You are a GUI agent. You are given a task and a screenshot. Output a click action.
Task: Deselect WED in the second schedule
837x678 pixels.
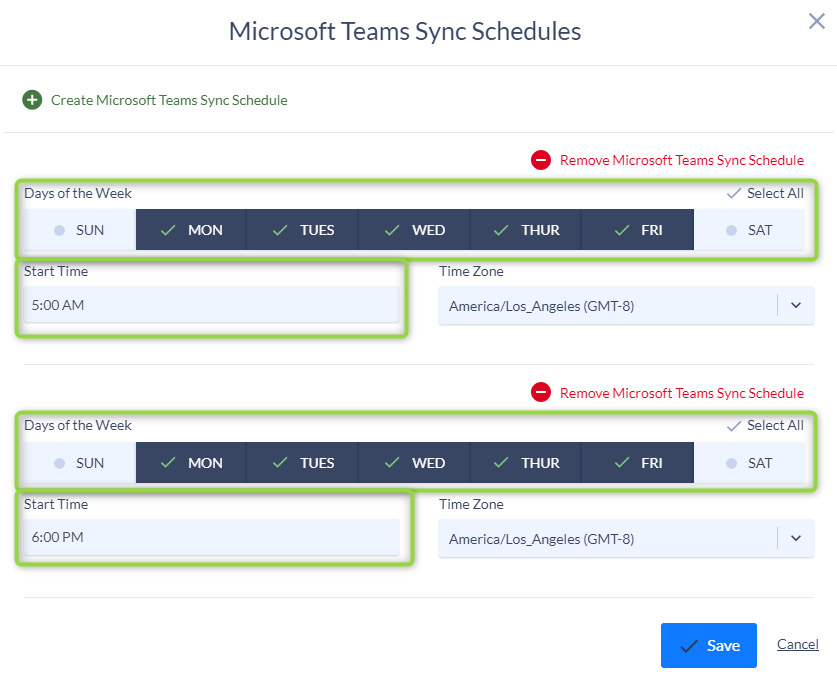click(414, 463)
